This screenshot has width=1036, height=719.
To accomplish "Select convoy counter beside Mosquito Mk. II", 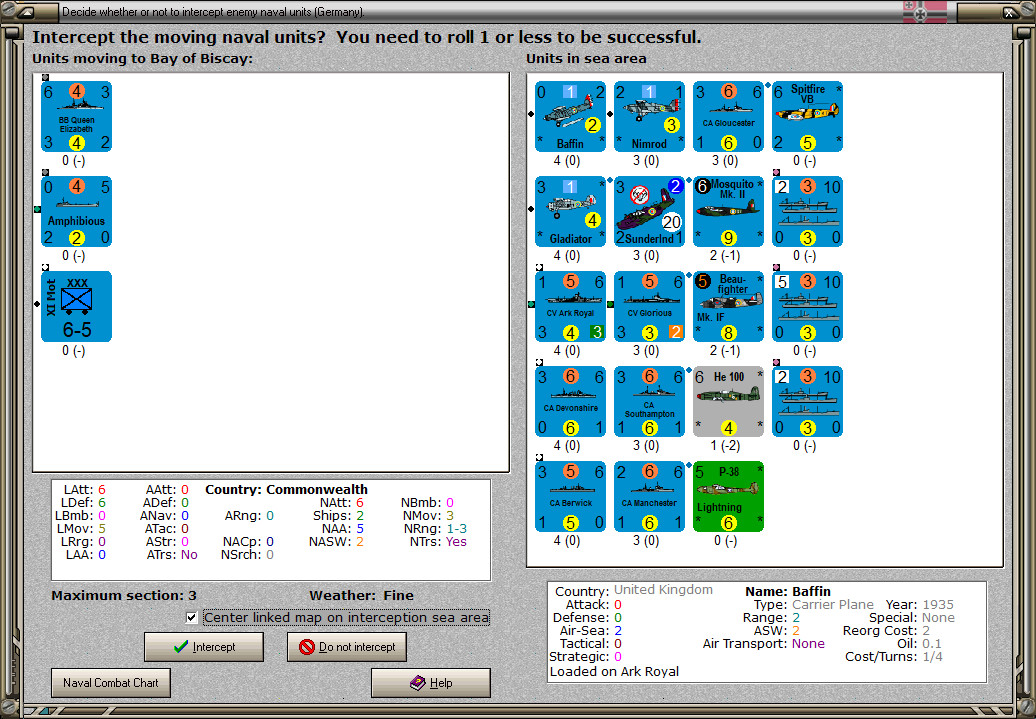I will [x=807, y=211].
